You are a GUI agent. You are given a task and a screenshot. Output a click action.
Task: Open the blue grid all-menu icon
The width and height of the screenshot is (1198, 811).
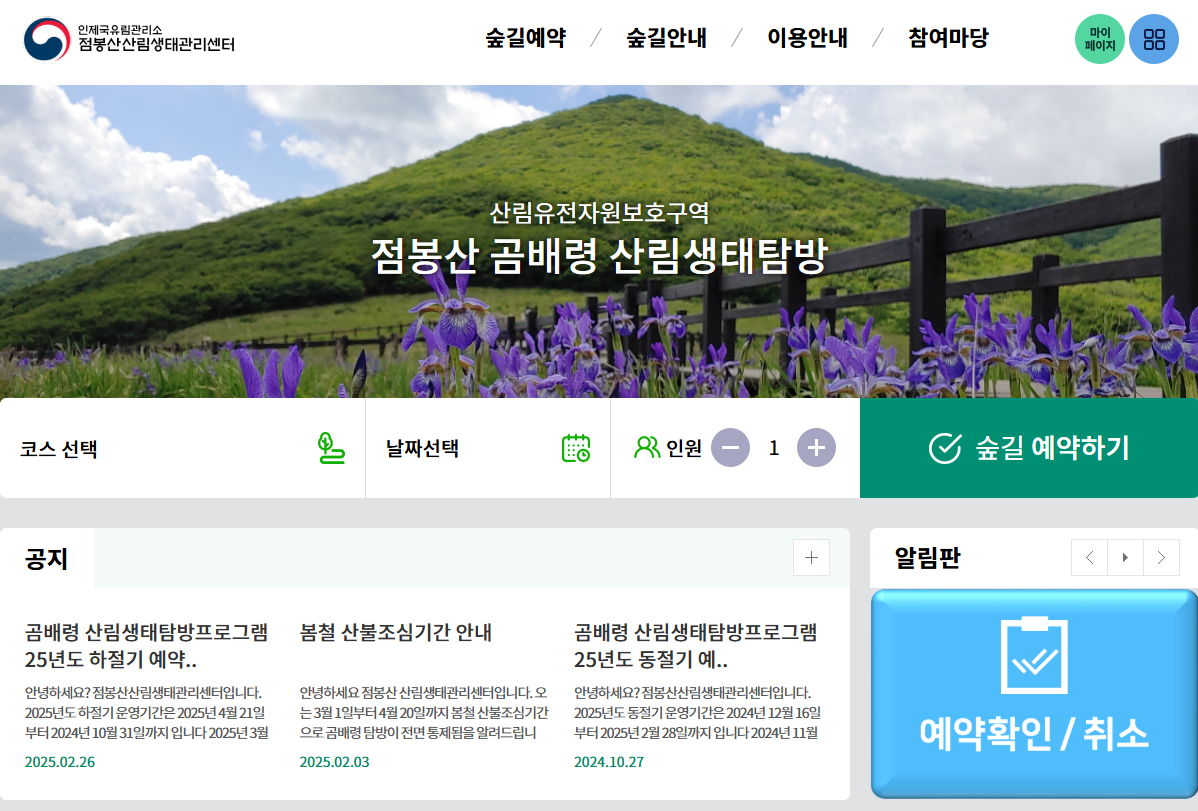click(1154, 39)
